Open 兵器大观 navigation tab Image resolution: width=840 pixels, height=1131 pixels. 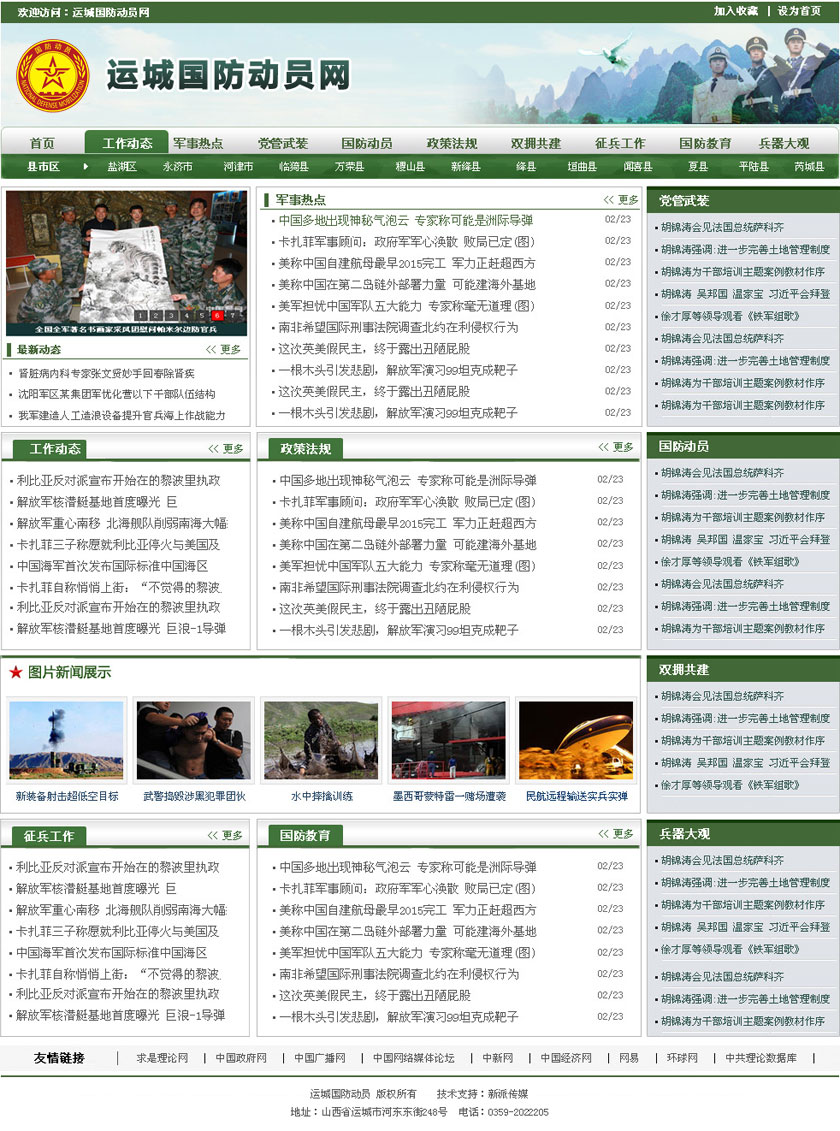784,143
